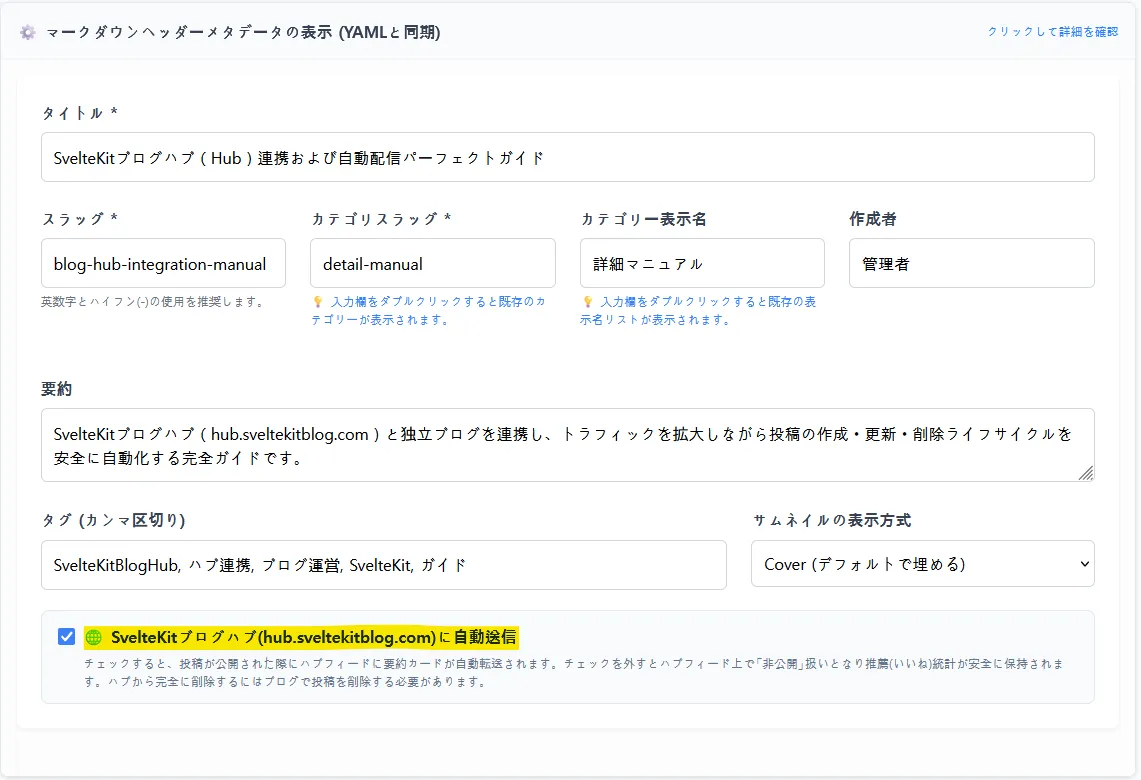The width and height of the screenshot is (1141, 780).
Task: Click the 'チェックすると、投稿が公開された際に…' description text
Action: click(573, 672)
